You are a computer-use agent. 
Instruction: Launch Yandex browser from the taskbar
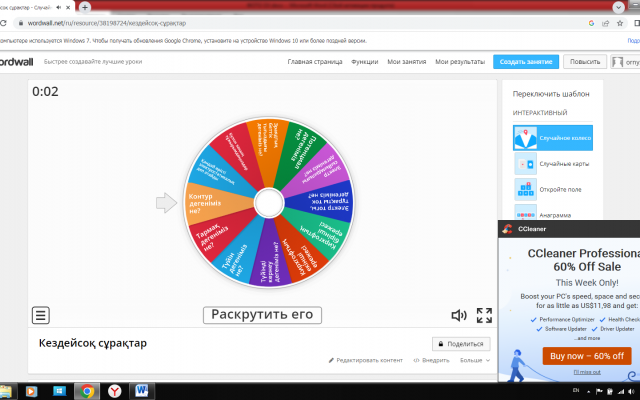(115, 390)
